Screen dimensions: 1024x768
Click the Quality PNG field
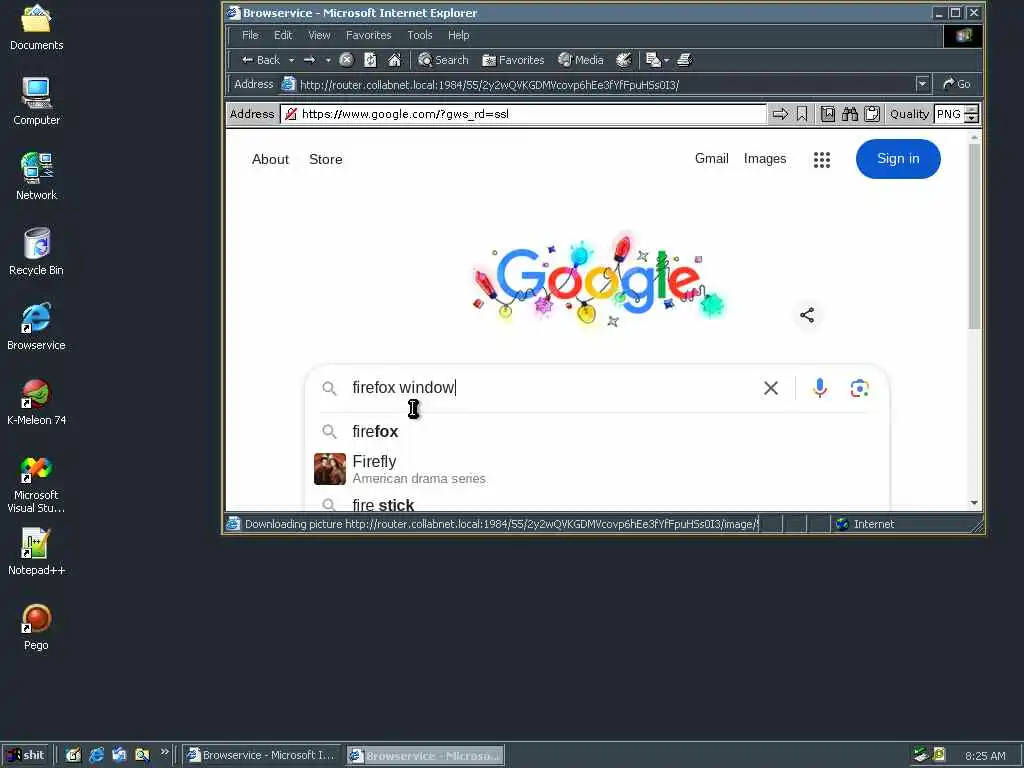point(949,114)
